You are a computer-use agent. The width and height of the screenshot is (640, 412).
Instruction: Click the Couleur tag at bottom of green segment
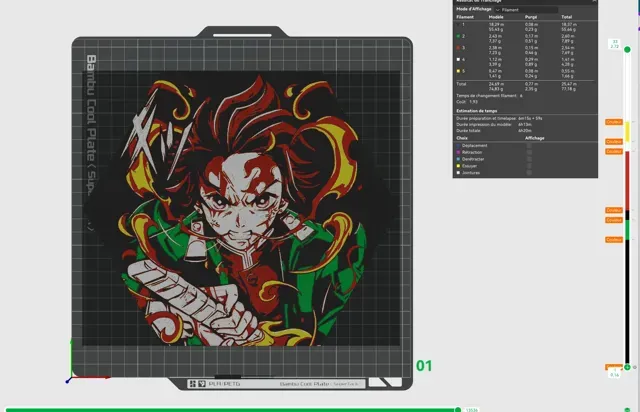[x=613, y=240]
